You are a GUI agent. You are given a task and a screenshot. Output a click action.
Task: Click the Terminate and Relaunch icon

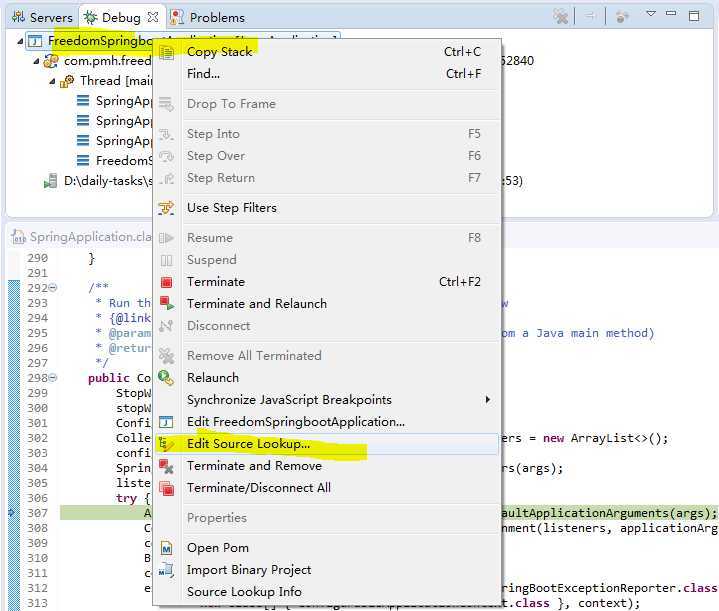click(166, 304)
